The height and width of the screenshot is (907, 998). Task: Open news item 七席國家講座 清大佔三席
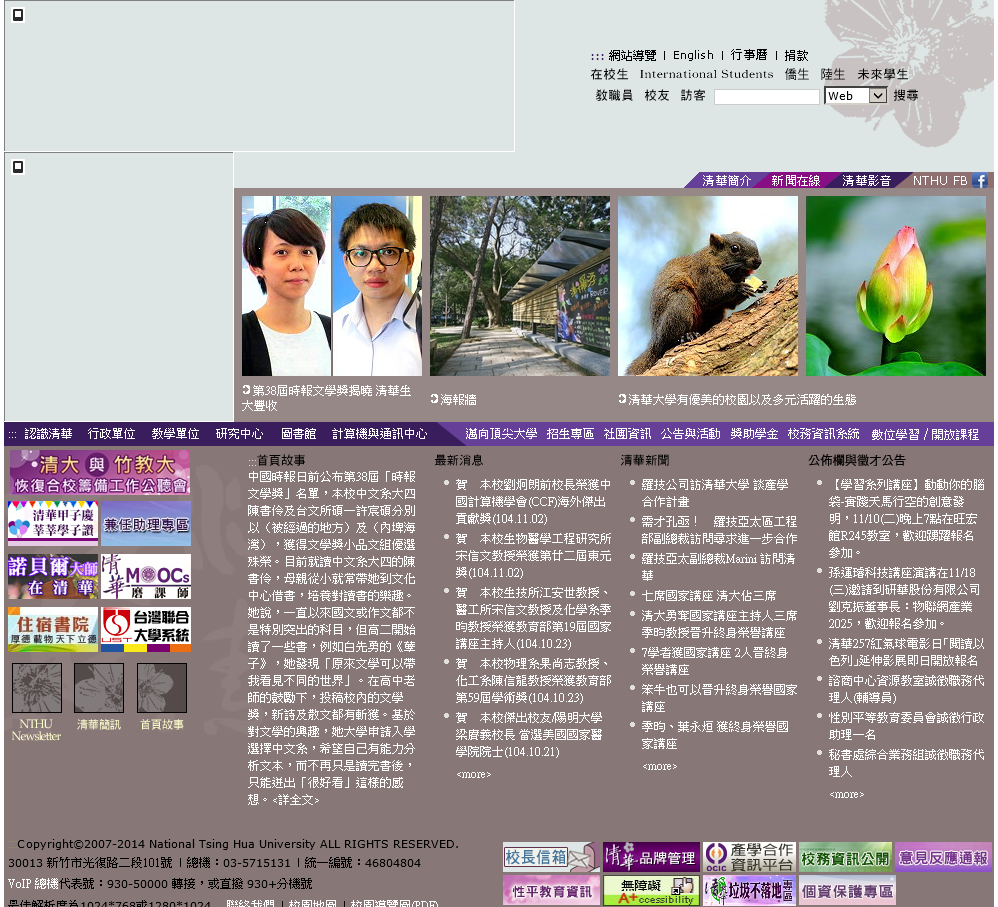click(x=709, y=596)
